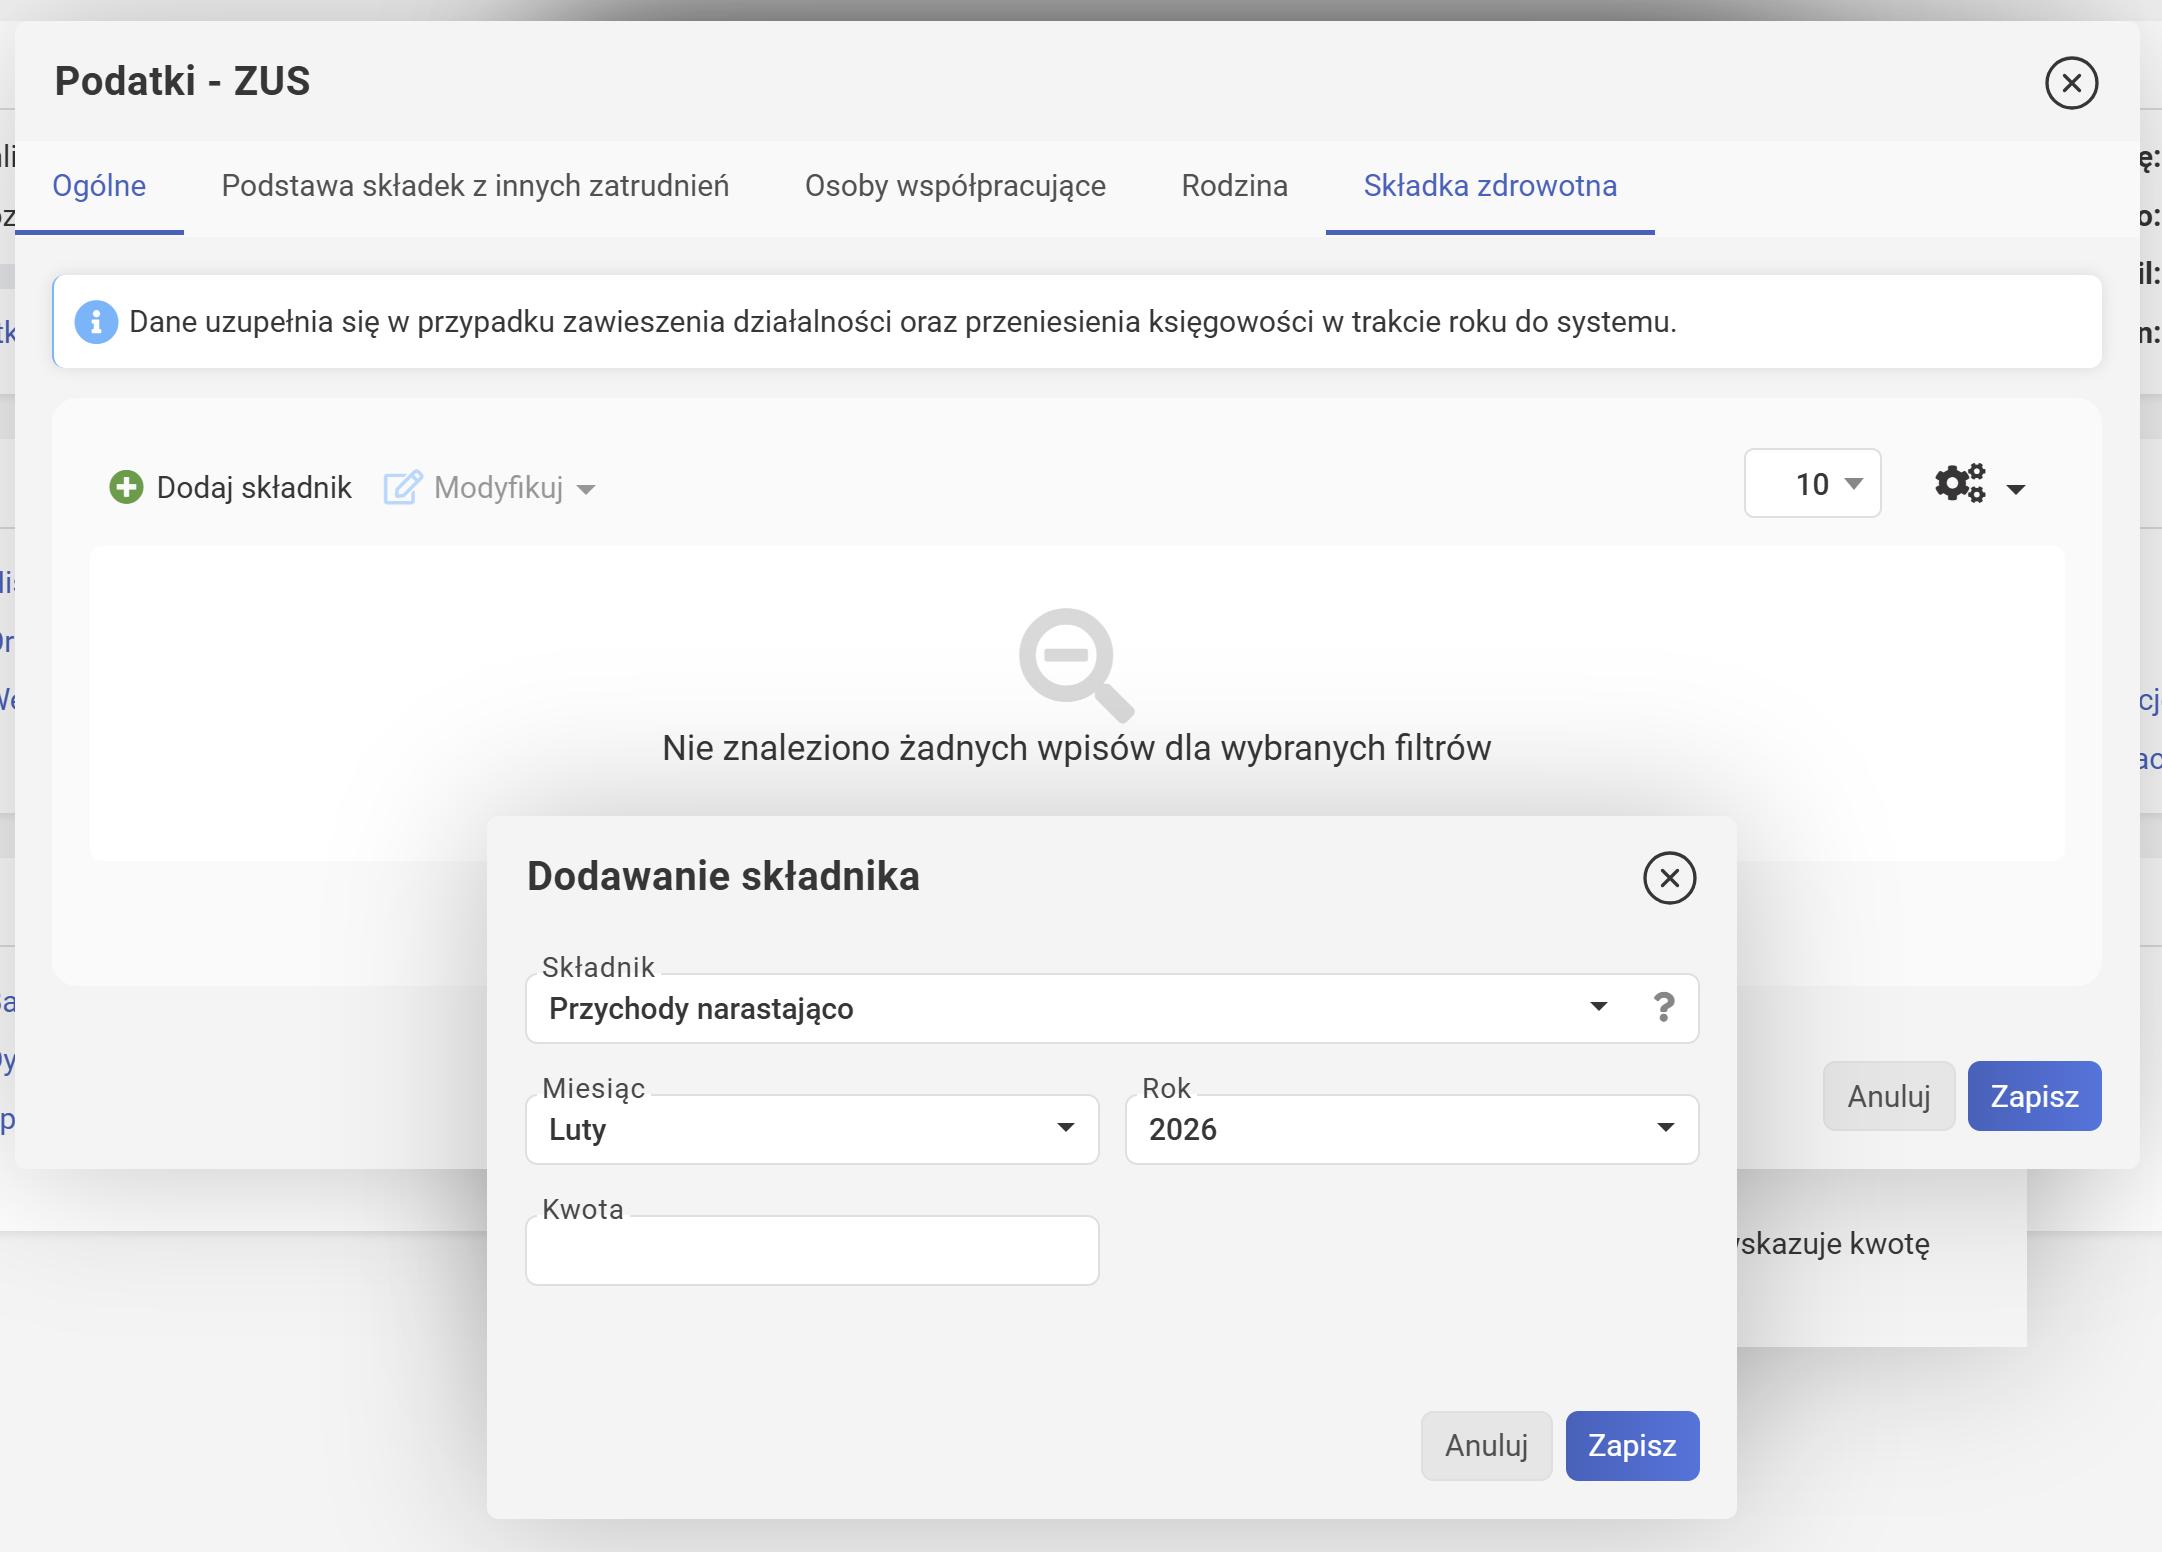Click the blue info icon in notice banner
Image resolution: width=2162 pixels, height=1552 pixels.
[x=96, y=322]
